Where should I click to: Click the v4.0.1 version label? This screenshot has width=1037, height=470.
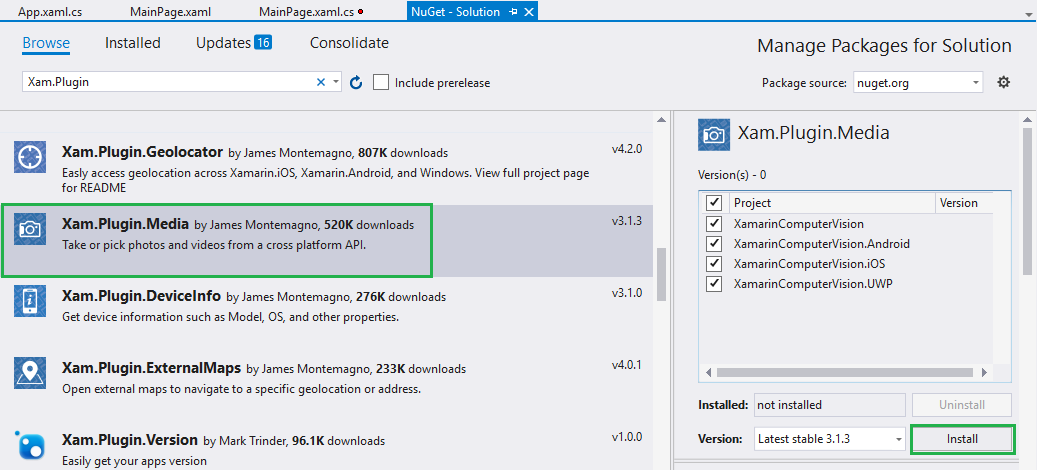627,365
